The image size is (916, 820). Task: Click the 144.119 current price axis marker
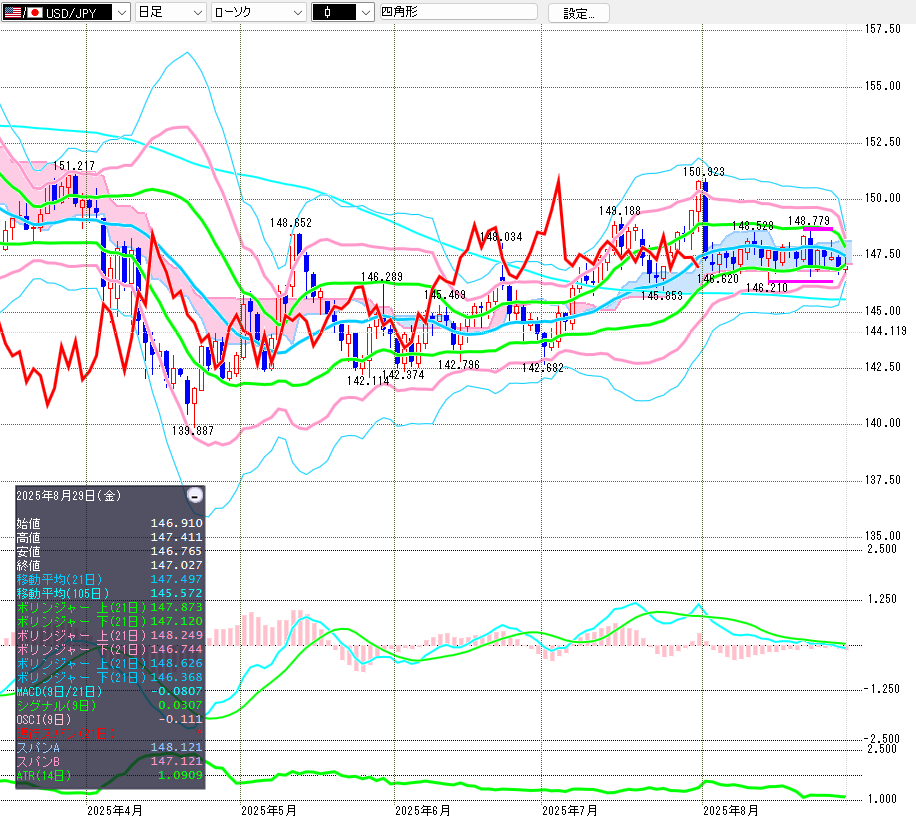886,331
